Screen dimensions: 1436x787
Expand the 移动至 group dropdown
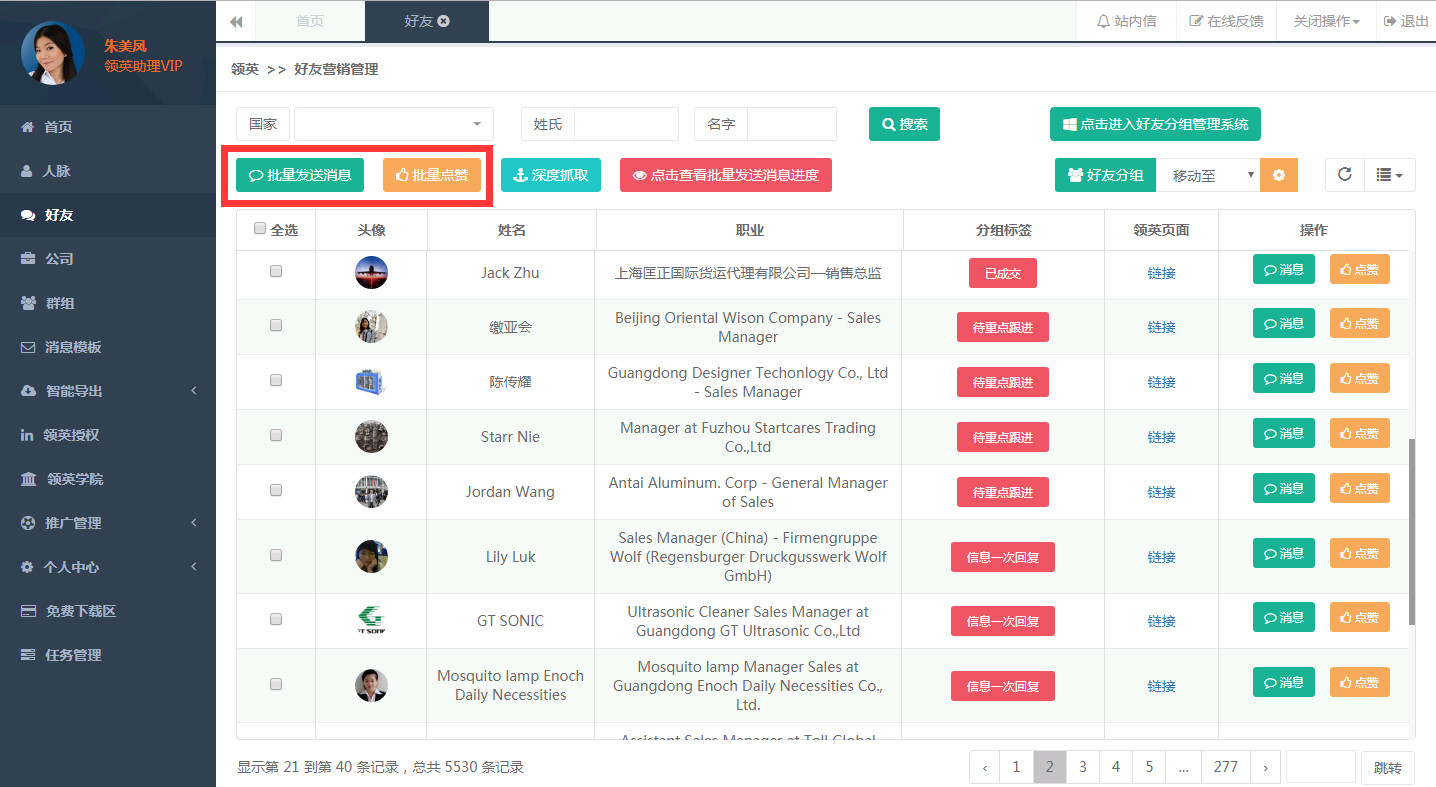pos(1207,175)
